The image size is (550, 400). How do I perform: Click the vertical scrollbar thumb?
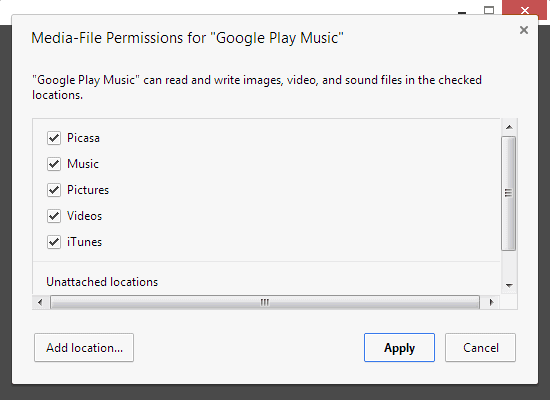509,193
